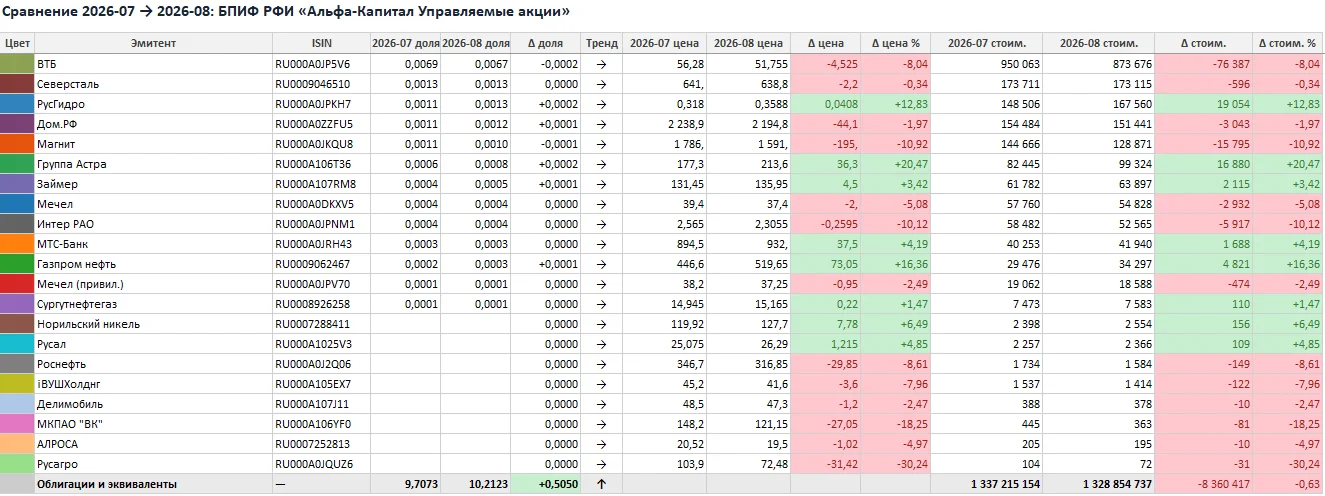The height and width of the screenshot is (496, 1325).
Task: Select the Сургутнефтегаз issuer cell
Action: pos(153,304)
